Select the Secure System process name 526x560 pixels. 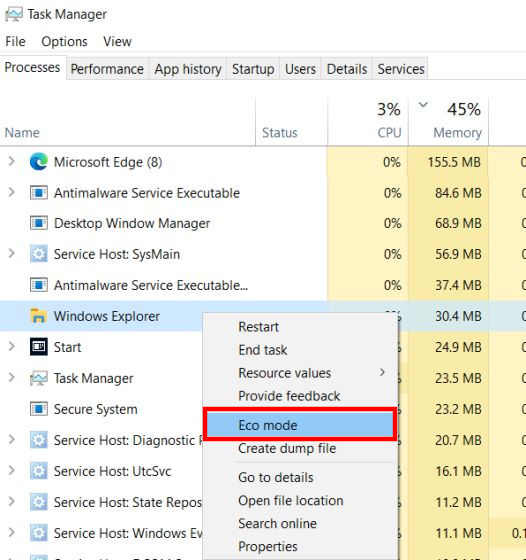(x=96, y=409)
